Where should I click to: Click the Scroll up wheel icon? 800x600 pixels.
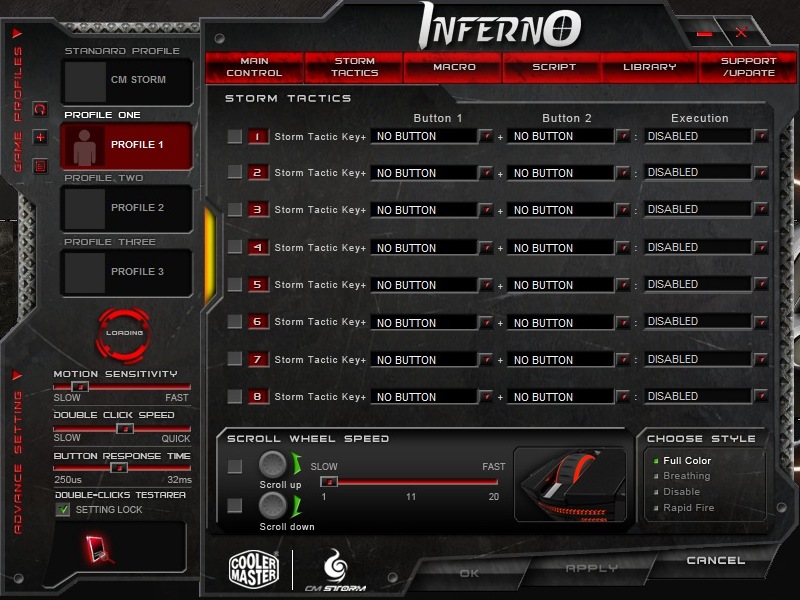272,464
